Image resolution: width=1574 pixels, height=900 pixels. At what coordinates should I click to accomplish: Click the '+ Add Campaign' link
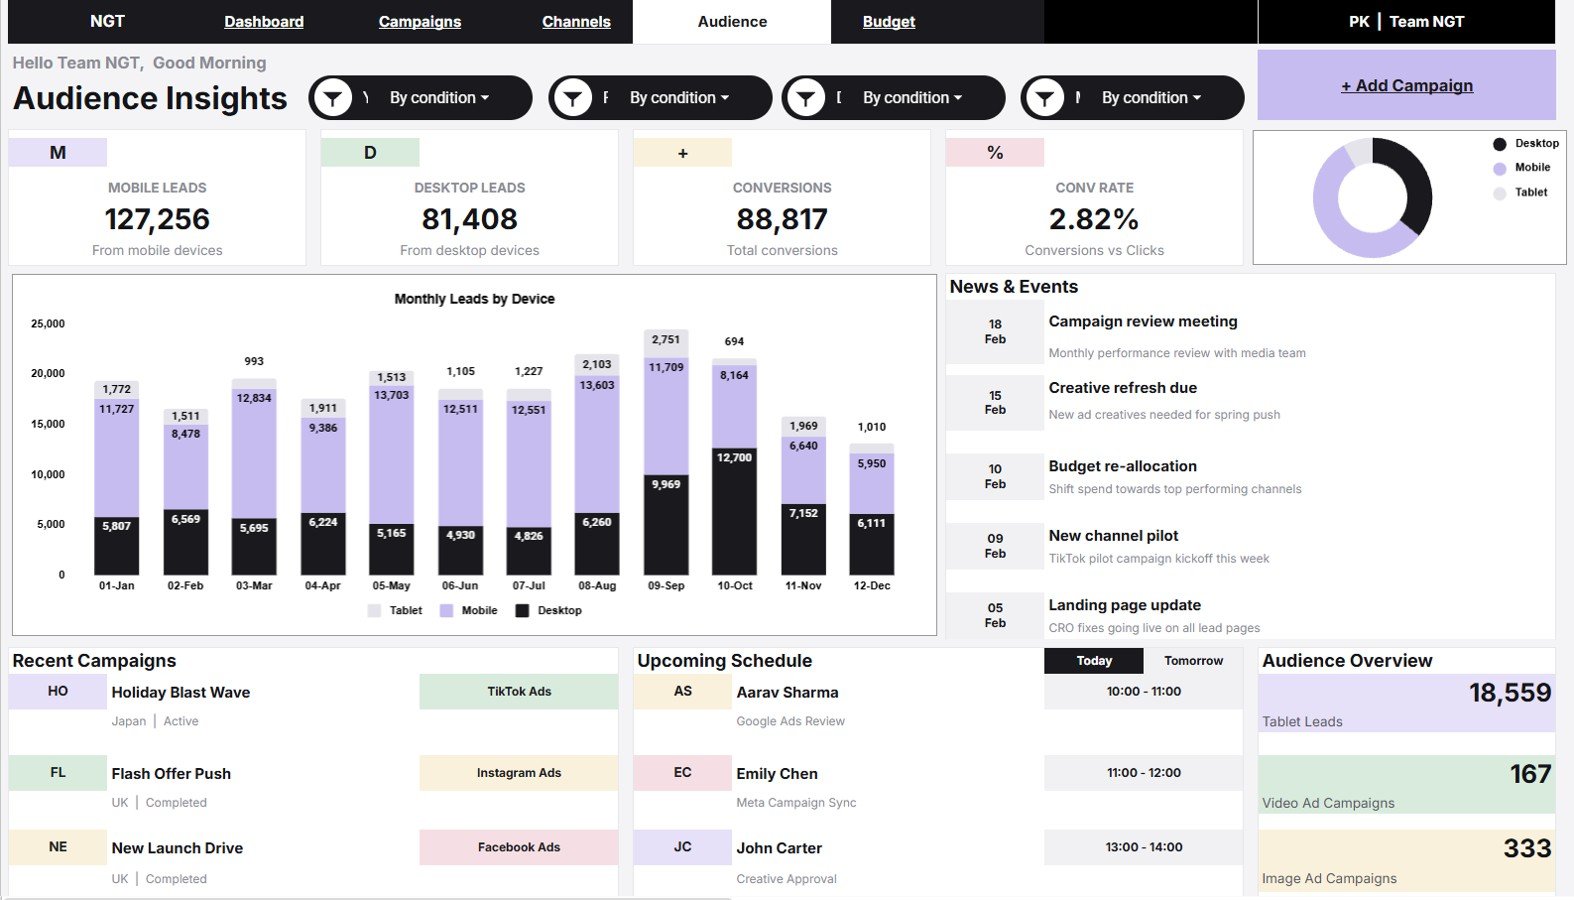click(1407, 86)
